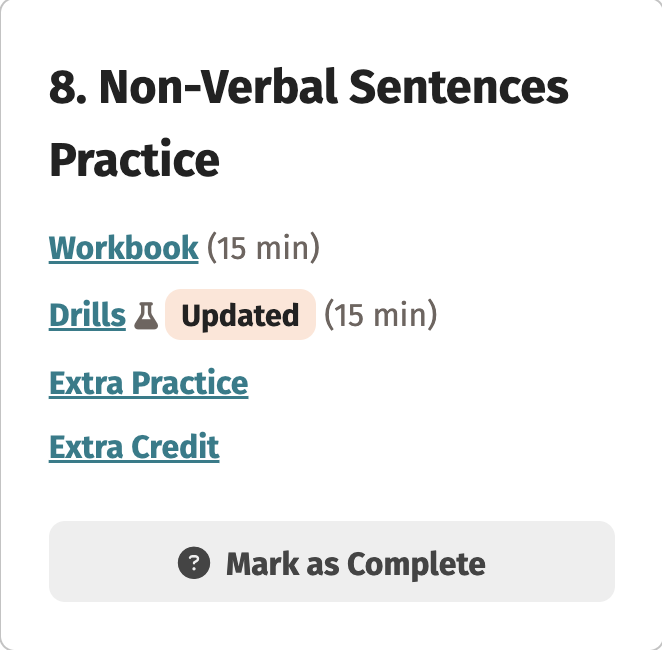The height and width of the screenshot is (650, 662).
Task: Open the Extra Credit link
Action: click(134, 447)
